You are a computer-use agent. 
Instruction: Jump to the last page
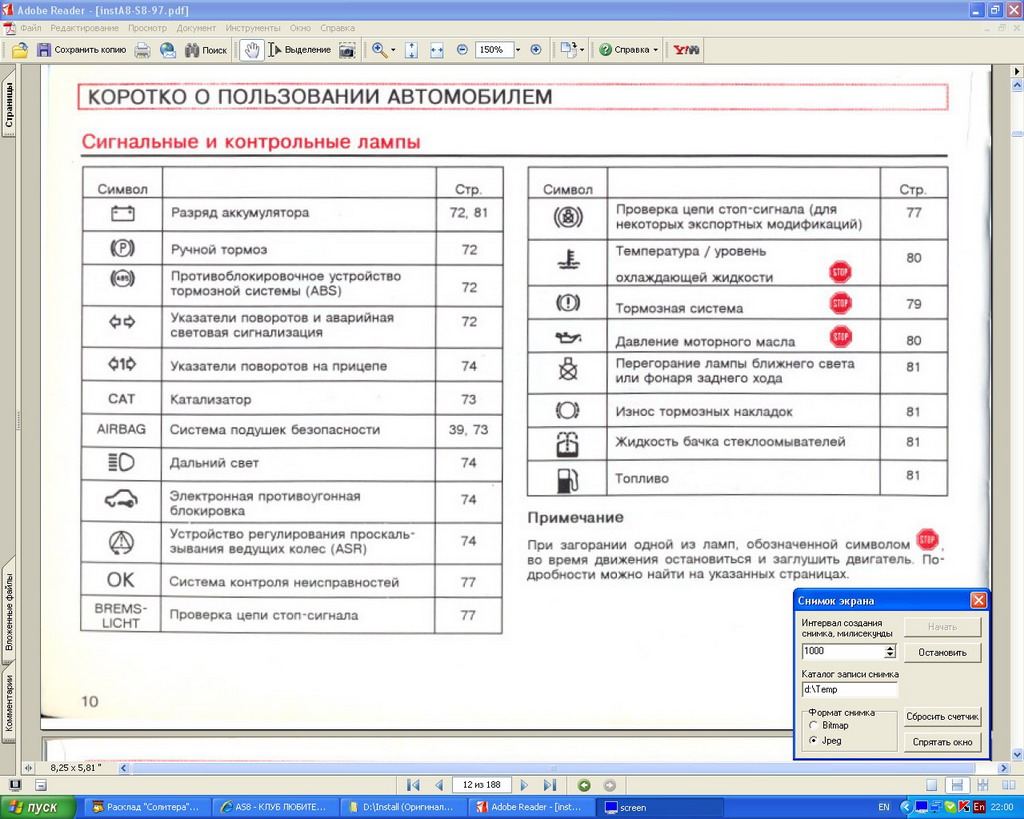click(549, 785)
